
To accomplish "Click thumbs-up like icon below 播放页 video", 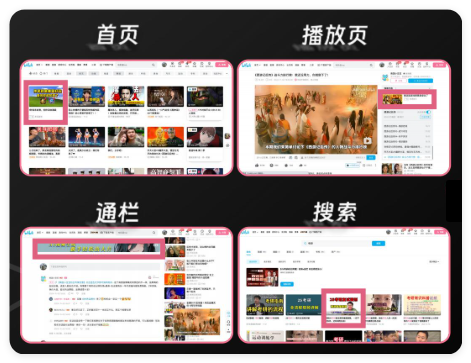I will 257,165.
